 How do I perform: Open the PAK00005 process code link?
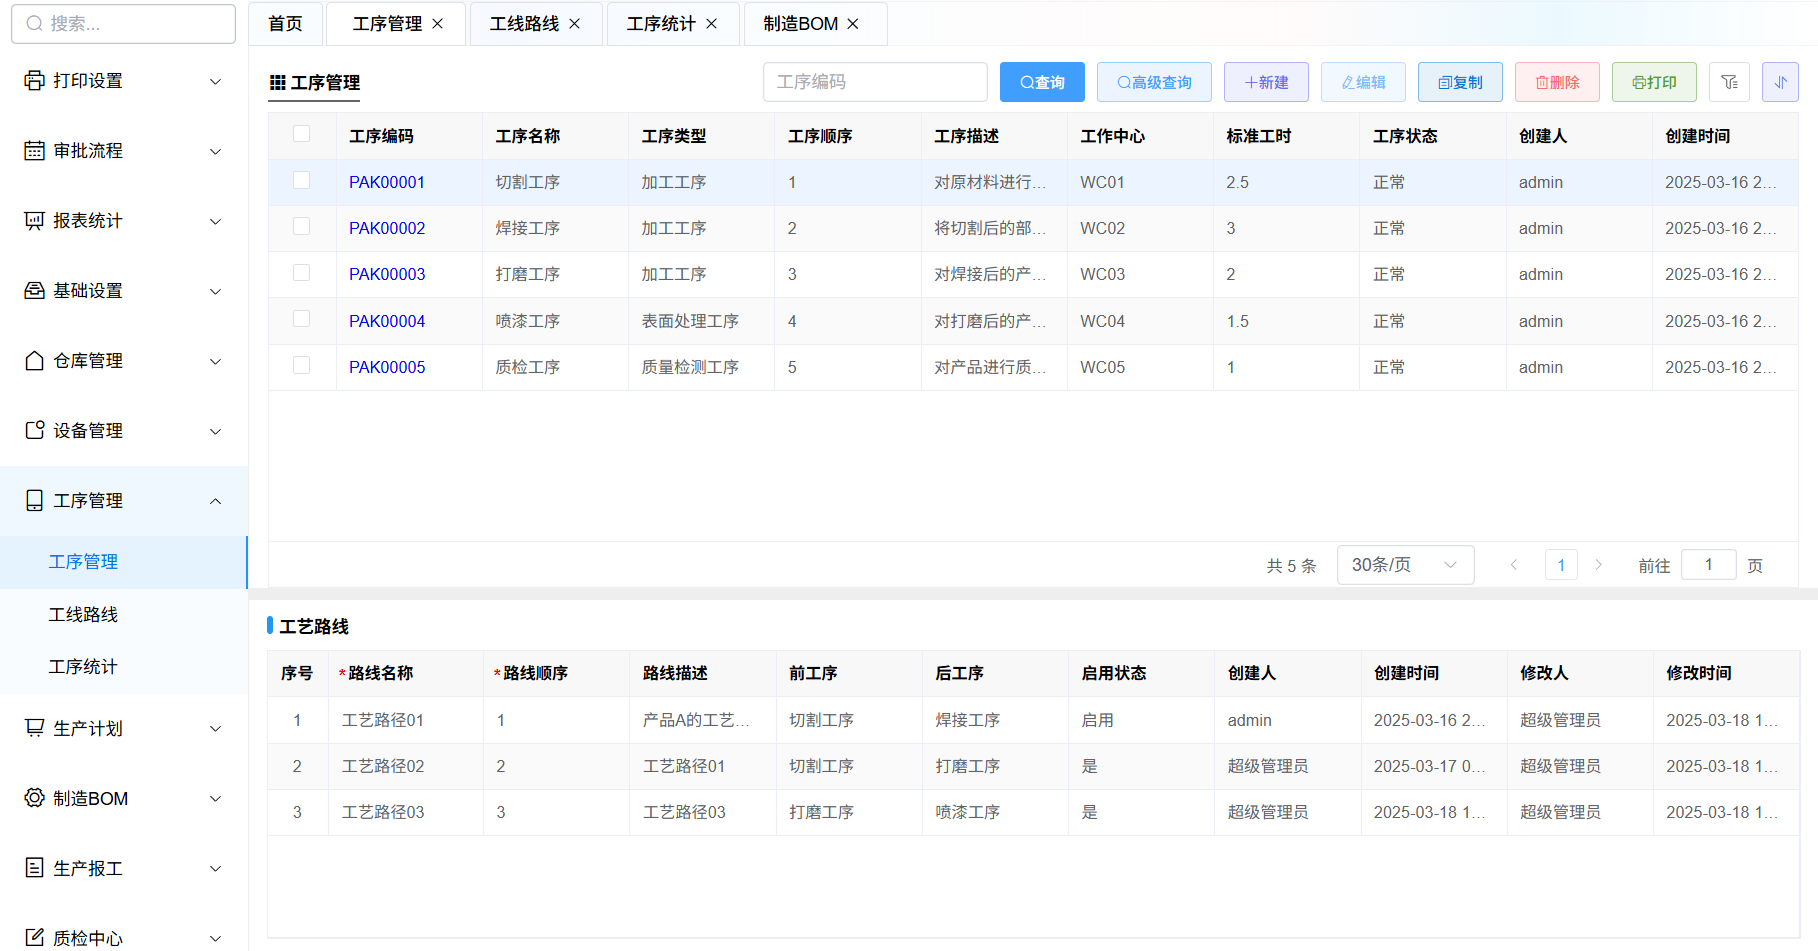point(387,367)
